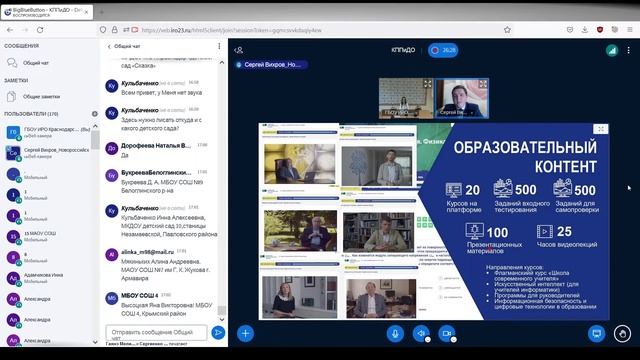Select the BigBlueButton browser tab

click(x=47, y=12)
